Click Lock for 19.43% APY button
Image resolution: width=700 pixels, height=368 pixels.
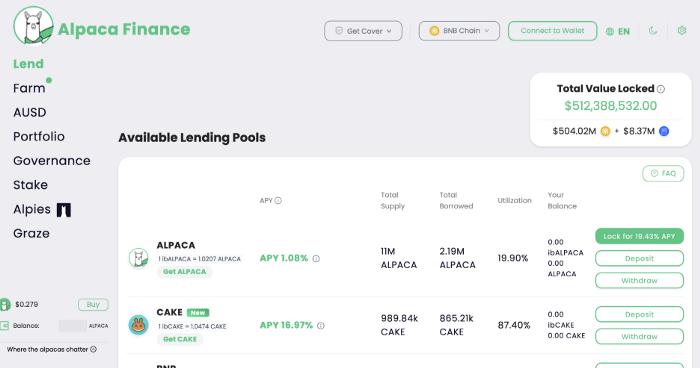[639, 236]
